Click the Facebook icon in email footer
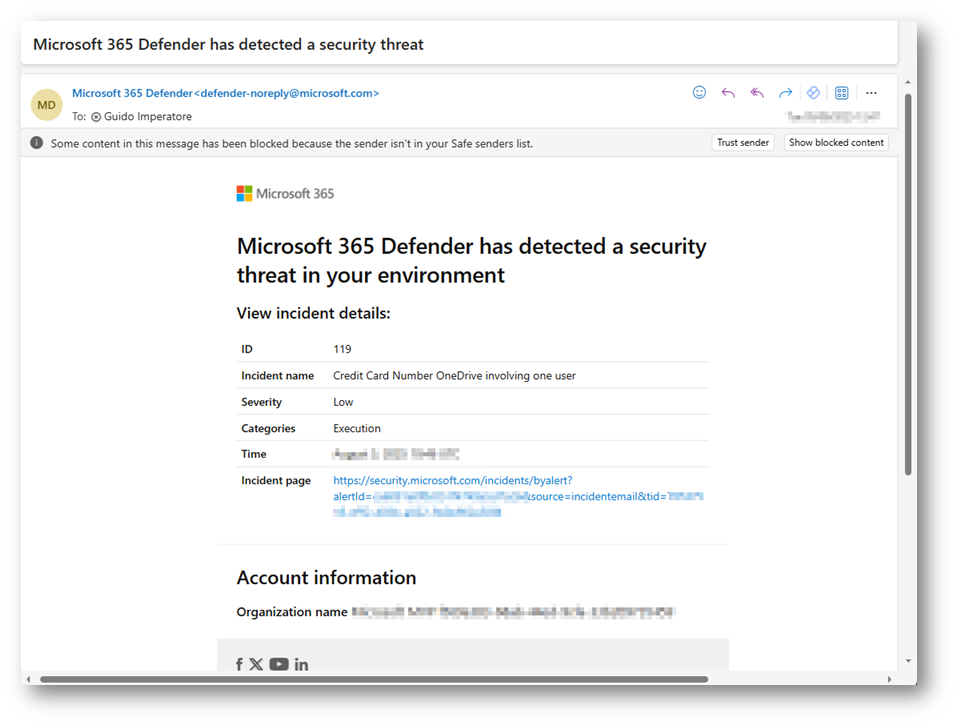The image size is (959, 727). pyautogui.click(x=240, y=665)
